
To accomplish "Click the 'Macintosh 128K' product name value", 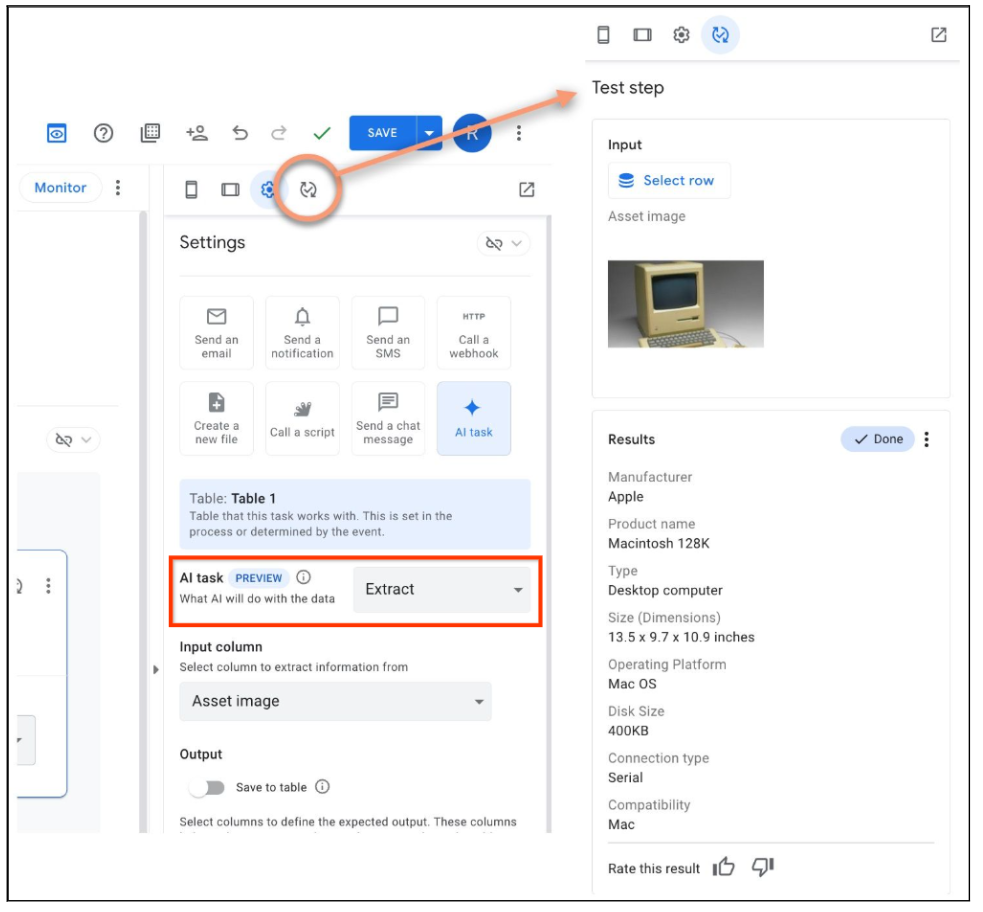I will point(659,543).
